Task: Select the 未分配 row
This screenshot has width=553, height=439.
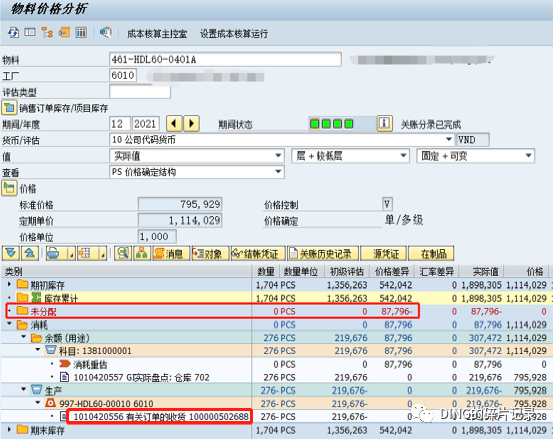Action: 275,311
